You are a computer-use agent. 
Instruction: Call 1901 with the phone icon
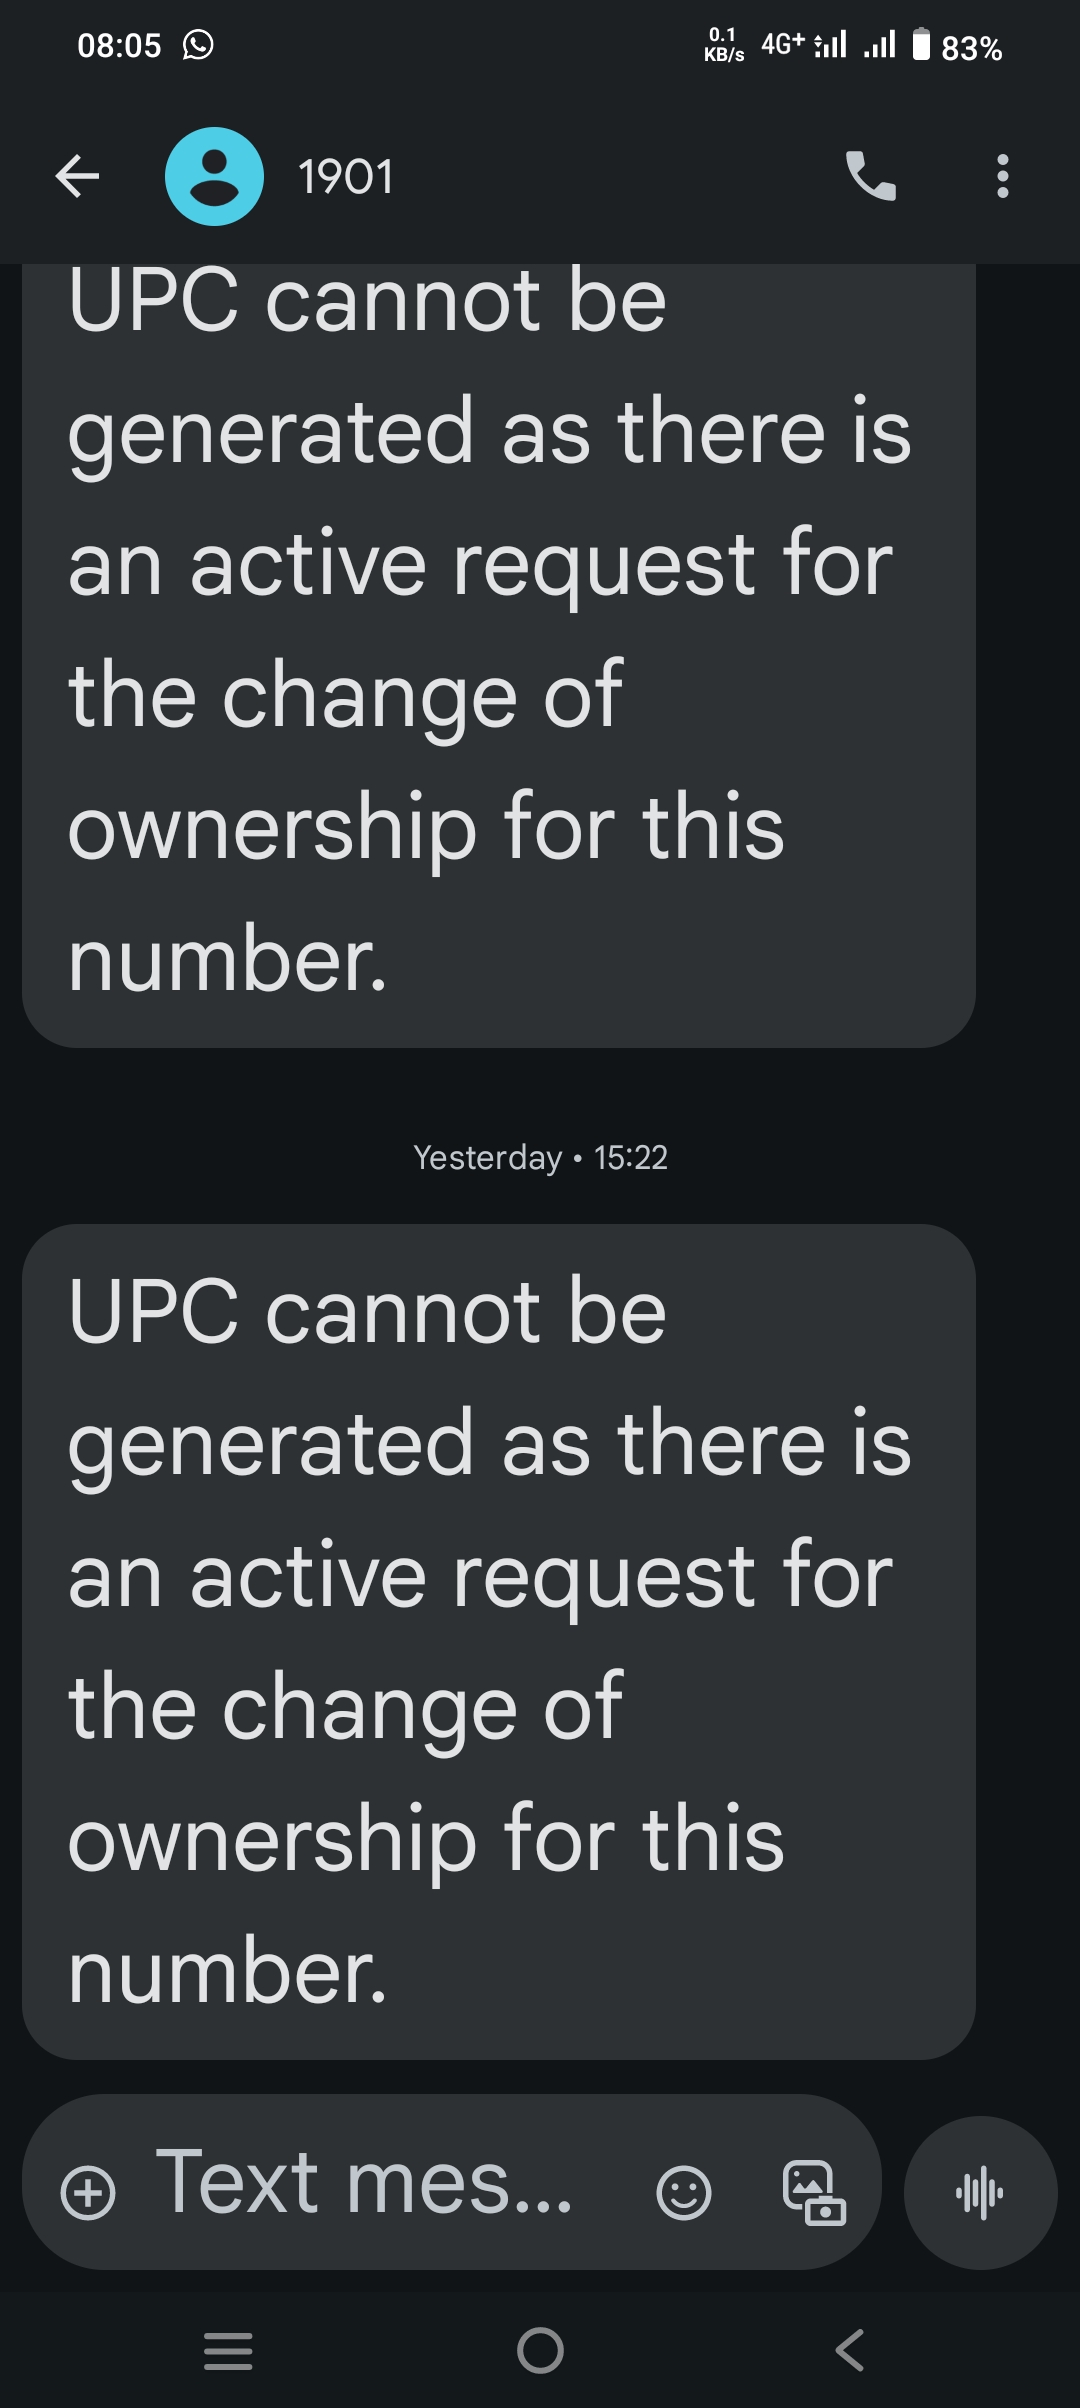click(x=870, y=177)
